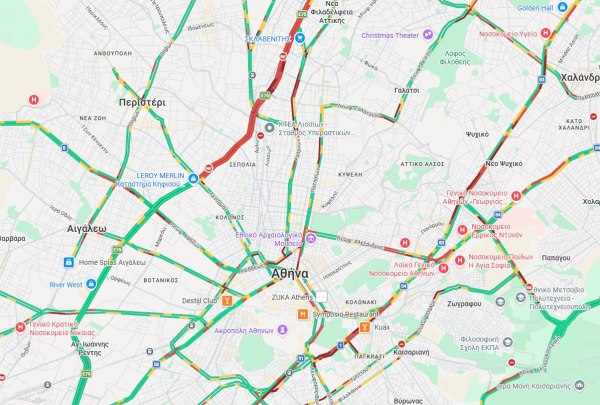Screen dimensions: 600x405
Task: Click the Γενικό Κρατικό Νοσοκομείο Νίκαιας marker
Action: click(x=20, y=327)
